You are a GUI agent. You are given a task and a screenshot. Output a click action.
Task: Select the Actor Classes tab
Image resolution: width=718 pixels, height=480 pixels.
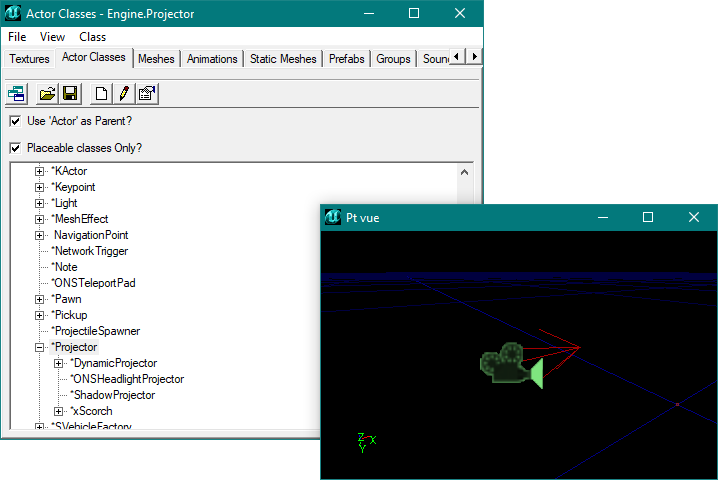coord(94,57)
